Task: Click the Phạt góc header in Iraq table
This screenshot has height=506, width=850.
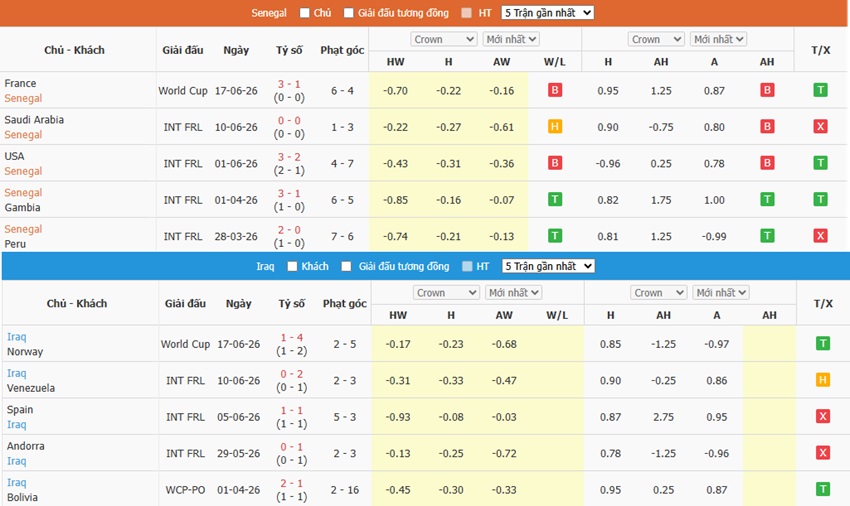Action: (x=345, y=303)
